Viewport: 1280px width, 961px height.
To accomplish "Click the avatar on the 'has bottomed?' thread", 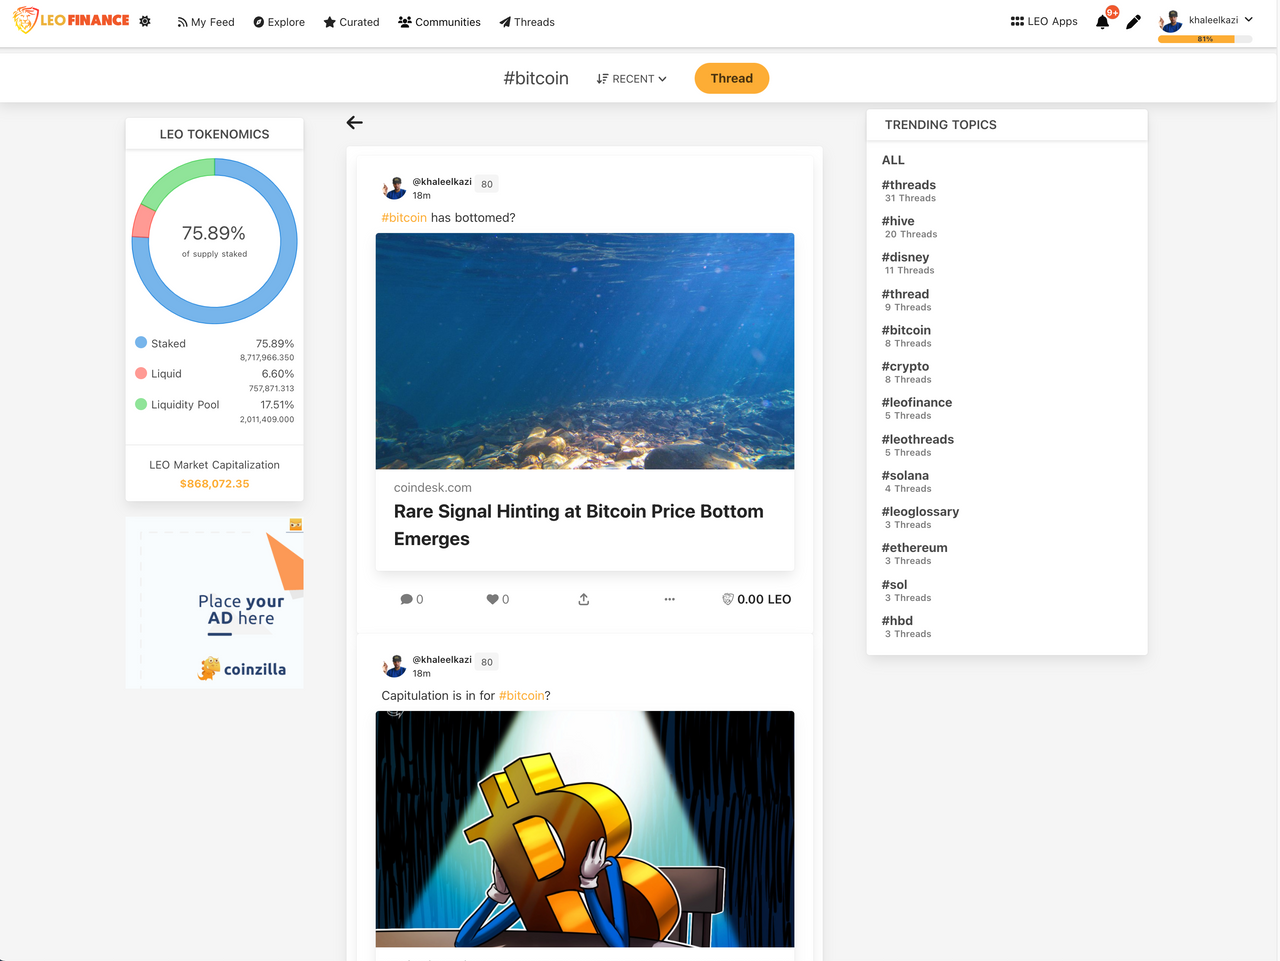I will click(x=394, y=188).
